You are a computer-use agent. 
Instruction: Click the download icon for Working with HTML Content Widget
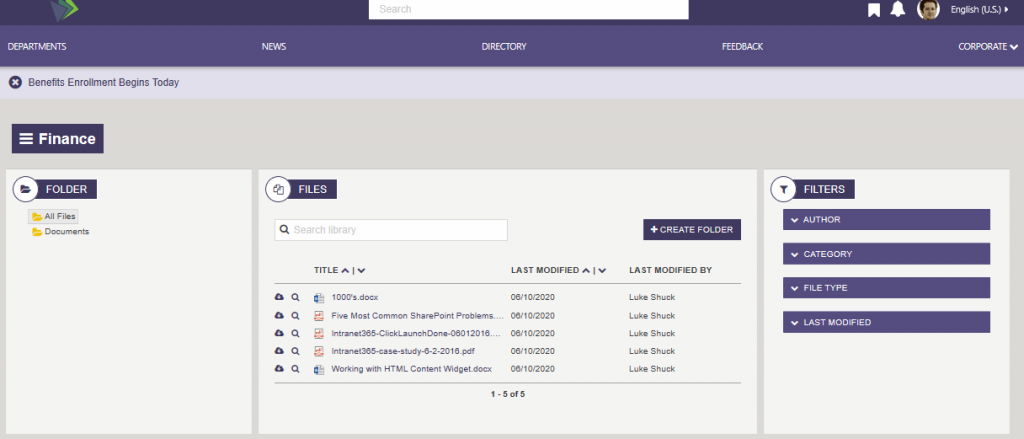[279, 369]
